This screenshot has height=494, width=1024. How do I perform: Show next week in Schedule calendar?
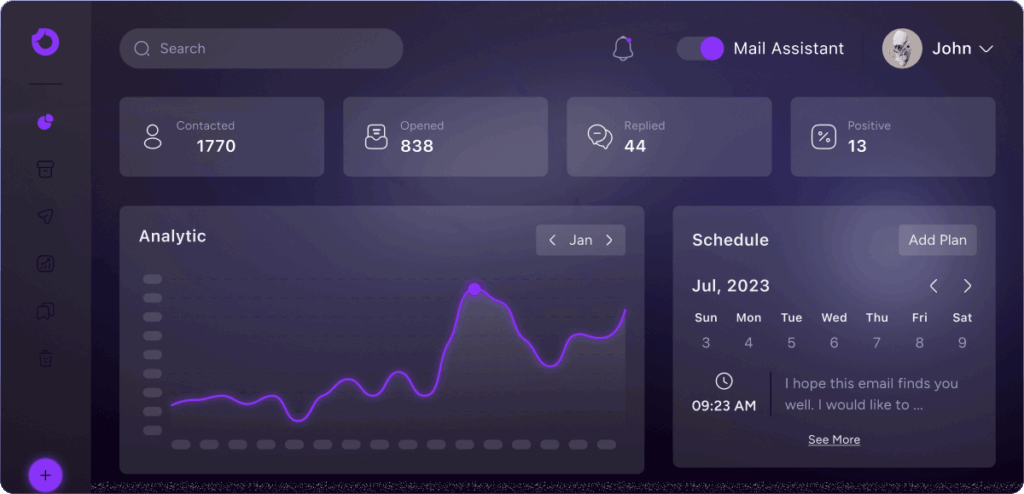[x=967, y=286]
